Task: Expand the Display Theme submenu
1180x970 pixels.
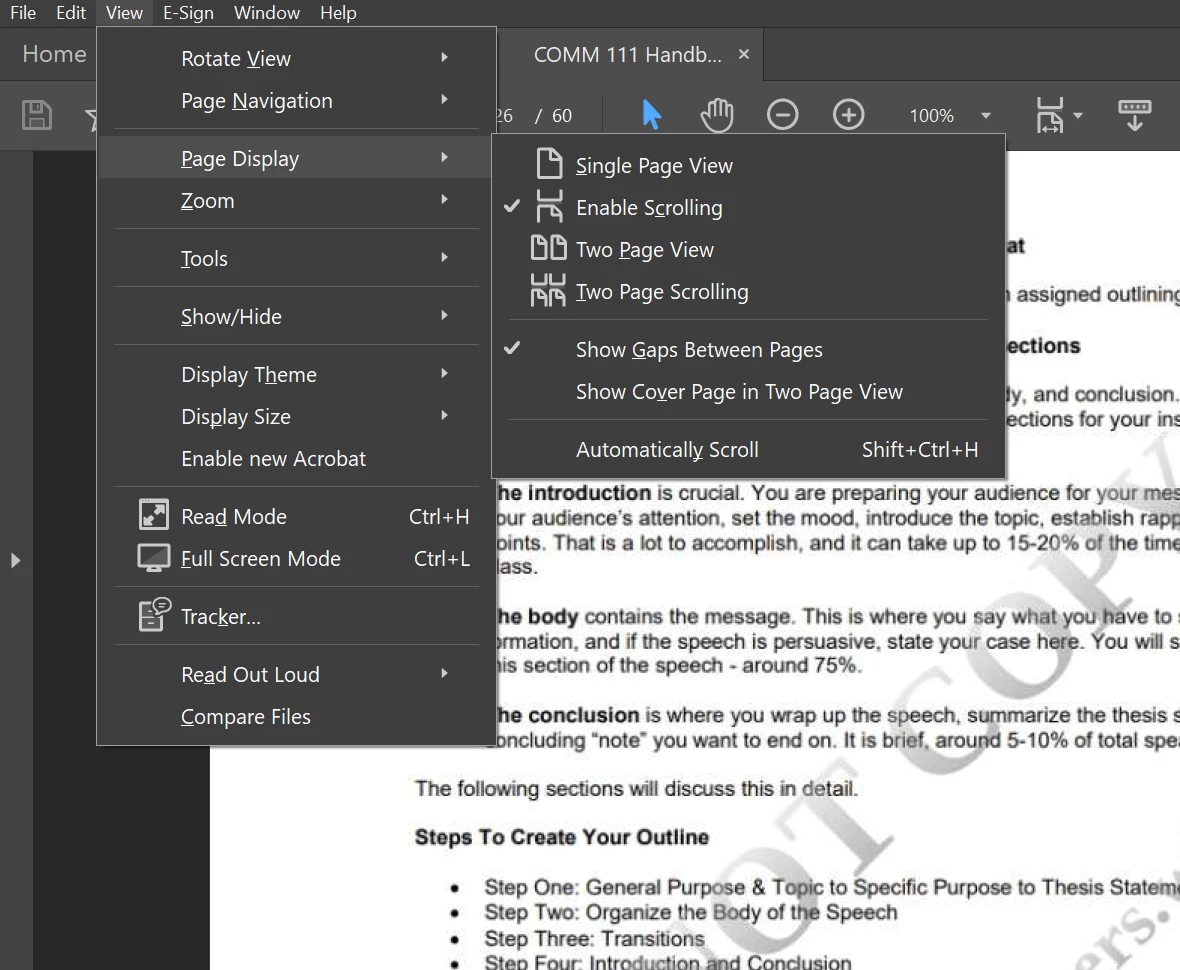Action: tap(297, 374)
